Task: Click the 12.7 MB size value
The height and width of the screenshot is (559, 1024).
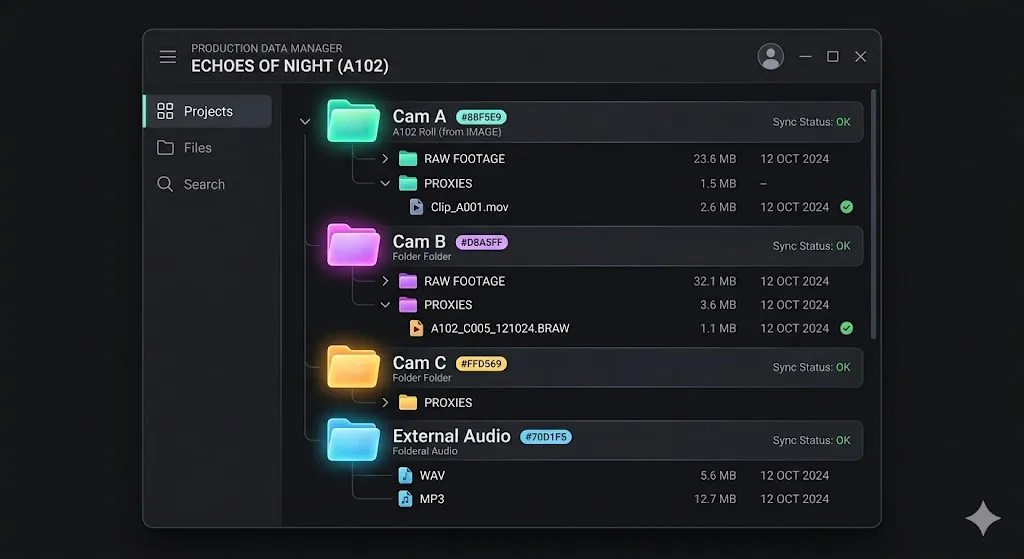Action: pyautogui.click(x=714, y=499)
